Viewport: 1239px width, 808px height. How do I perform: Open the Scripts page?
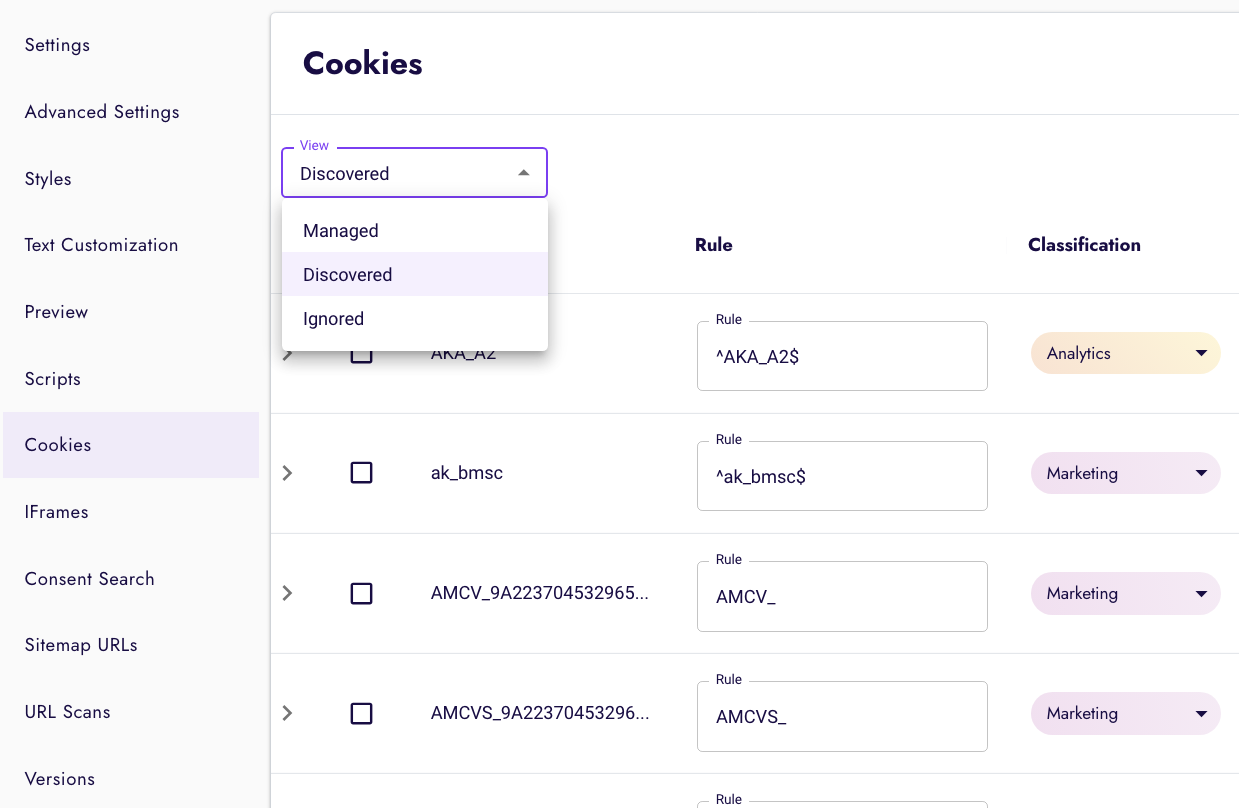tap(52, 378)
